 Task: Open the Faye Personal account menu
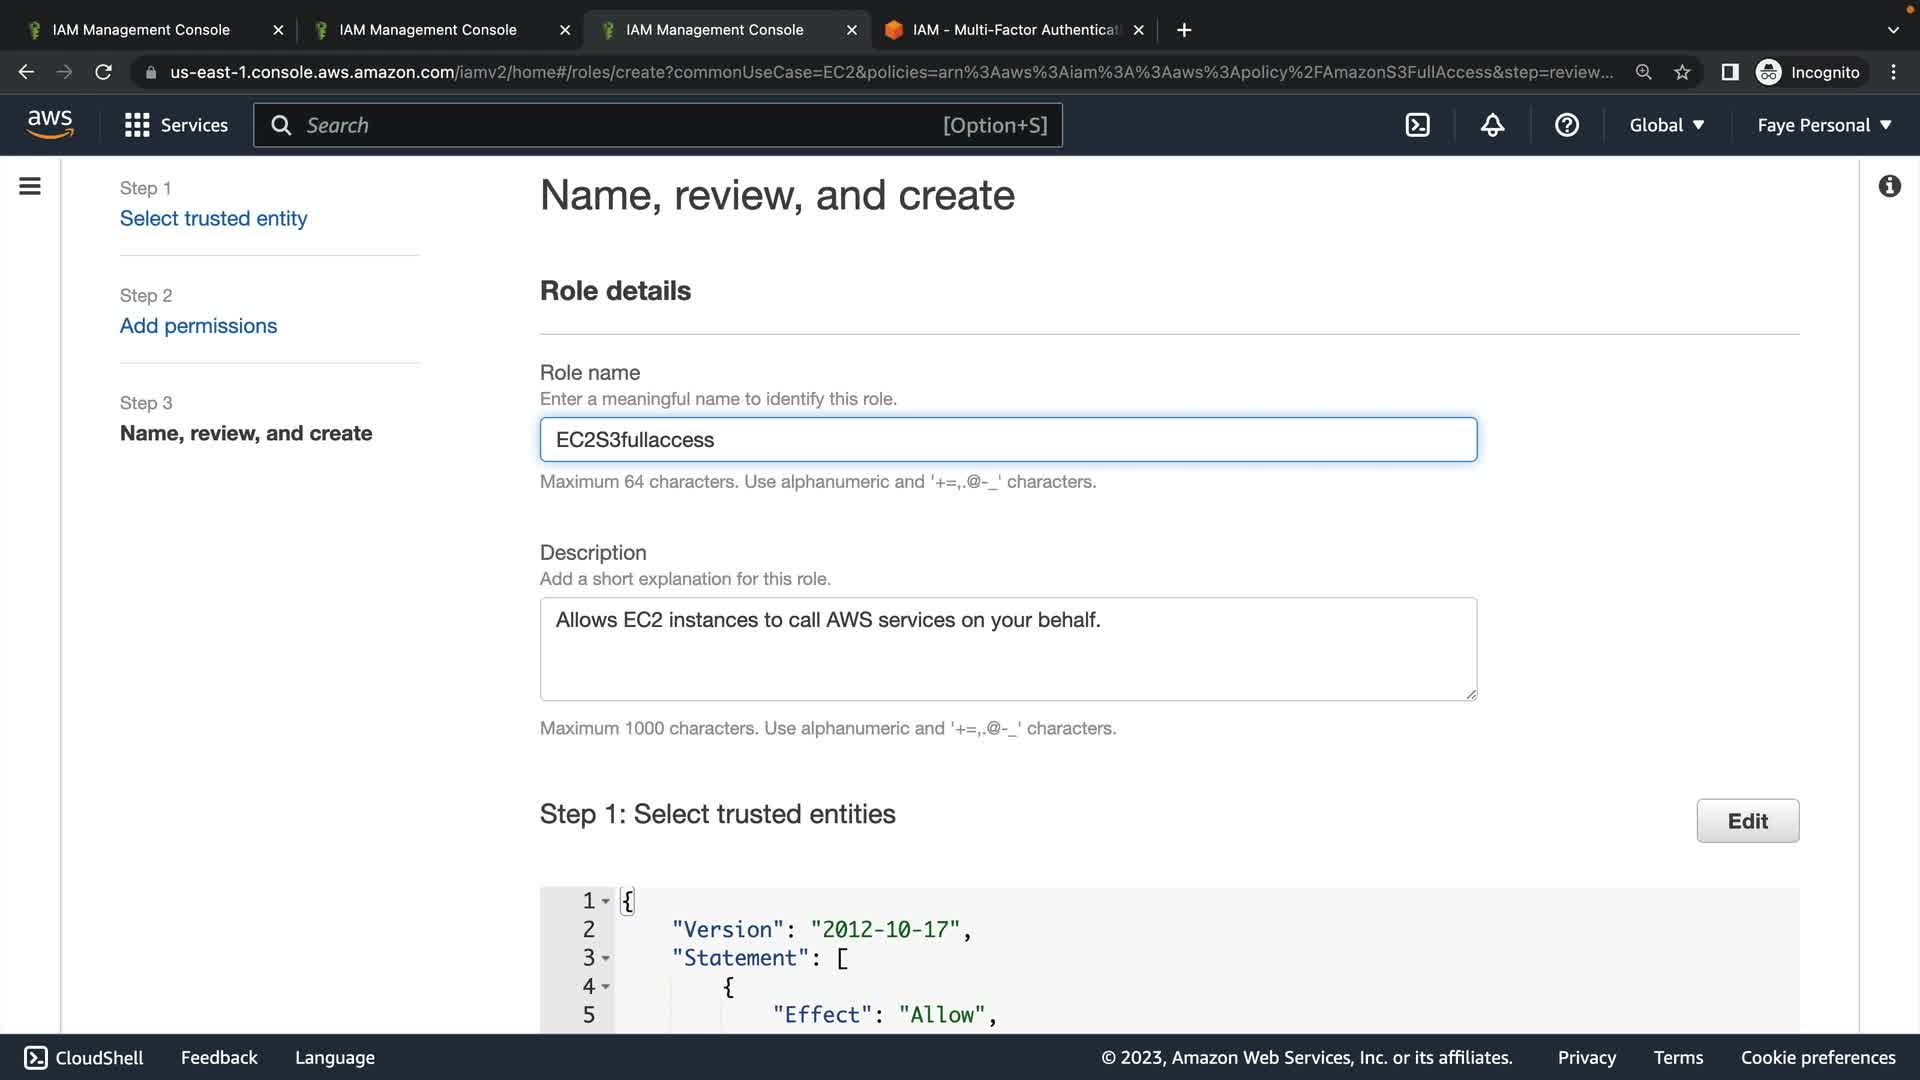click(x=1824, y=125)
